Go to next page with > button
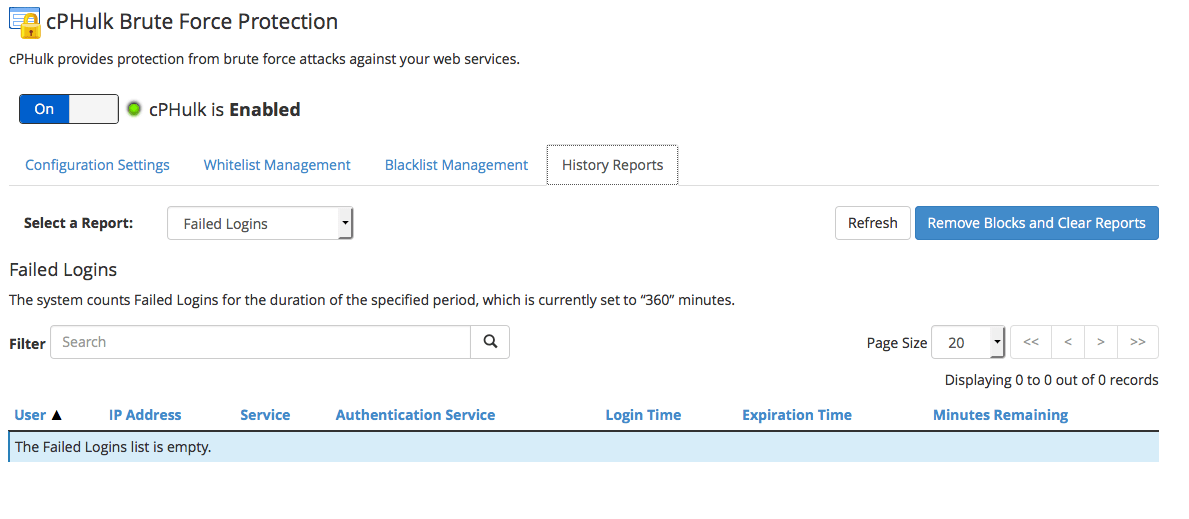 tap(1101, 342)
